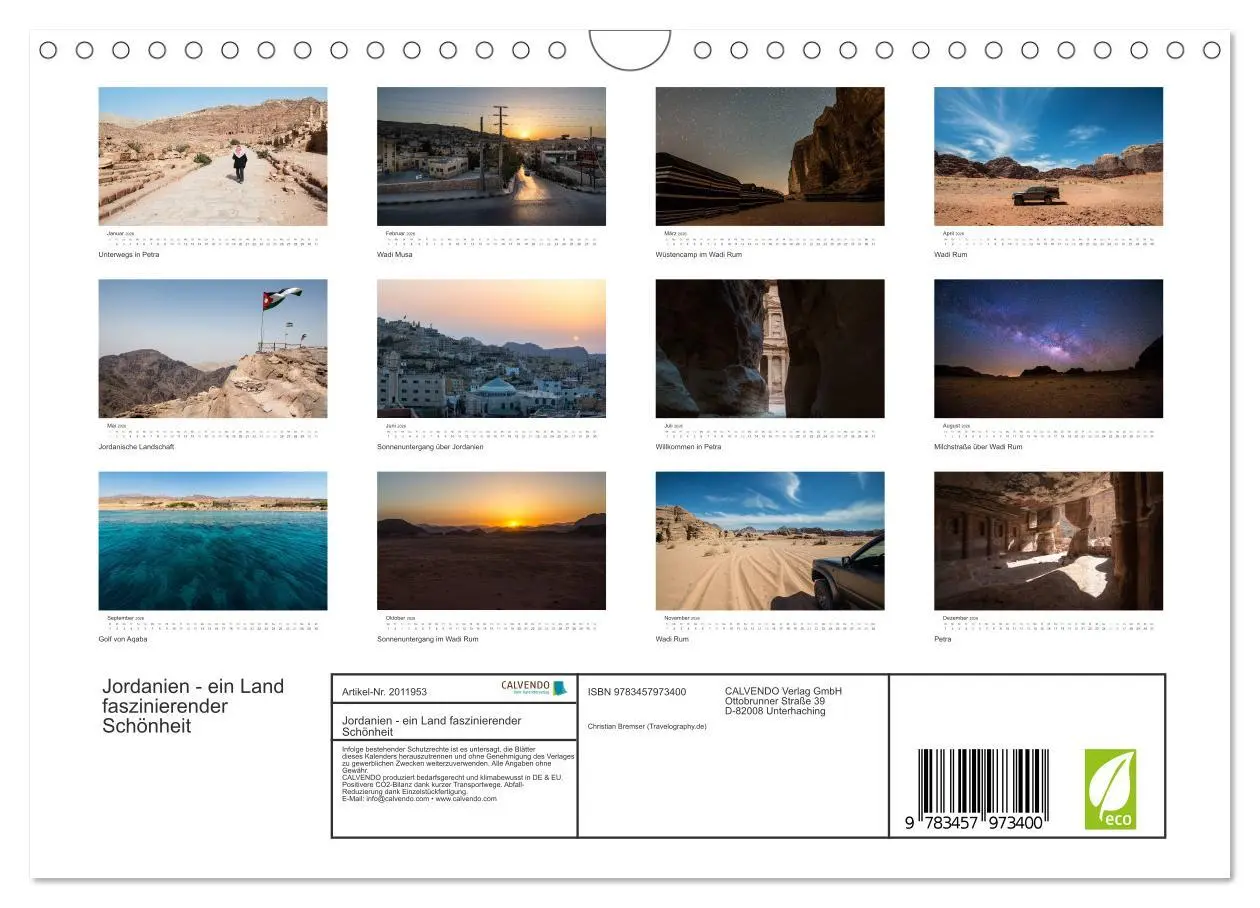Click the 'Januar' month label
This screenshot has width=1260, height=908.
pos(116,233)
